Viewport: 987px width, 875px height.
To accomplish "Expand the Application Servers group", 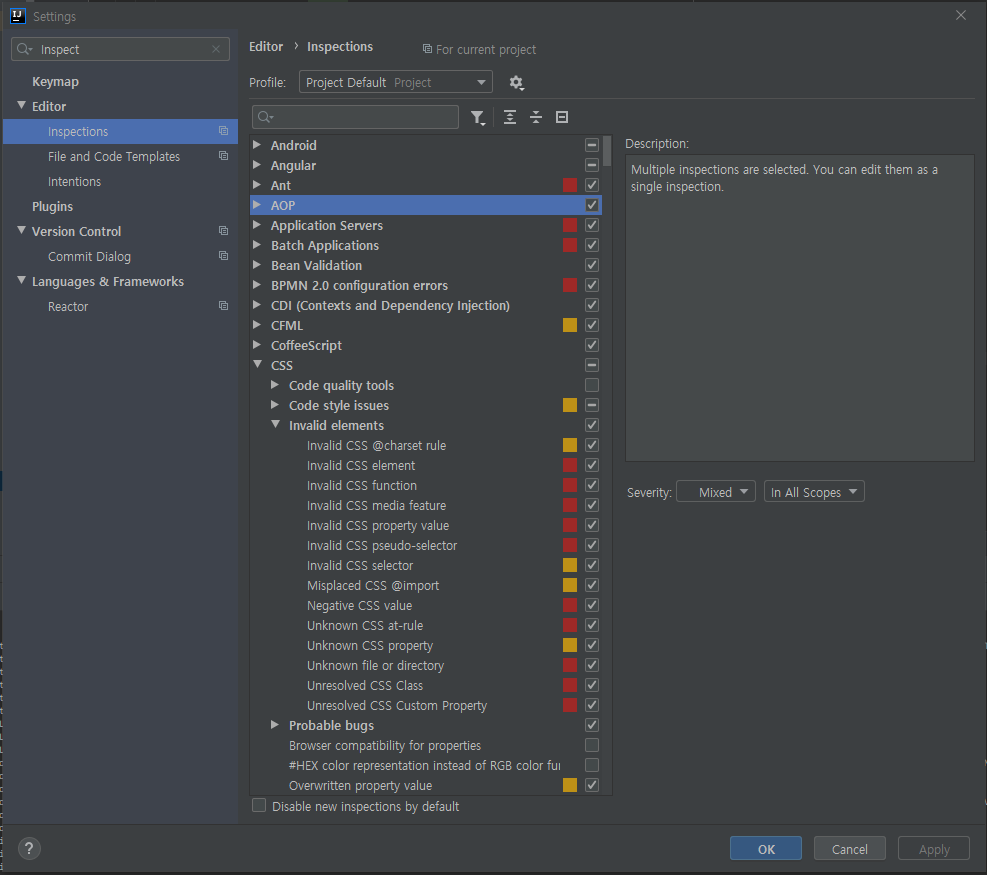I will [257, 225].
